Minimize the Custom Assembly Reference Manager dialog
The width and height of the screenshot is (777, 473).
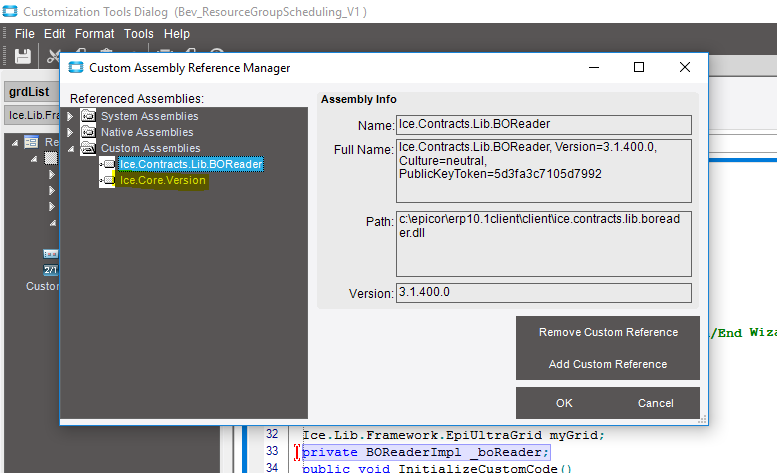[594, 67]
